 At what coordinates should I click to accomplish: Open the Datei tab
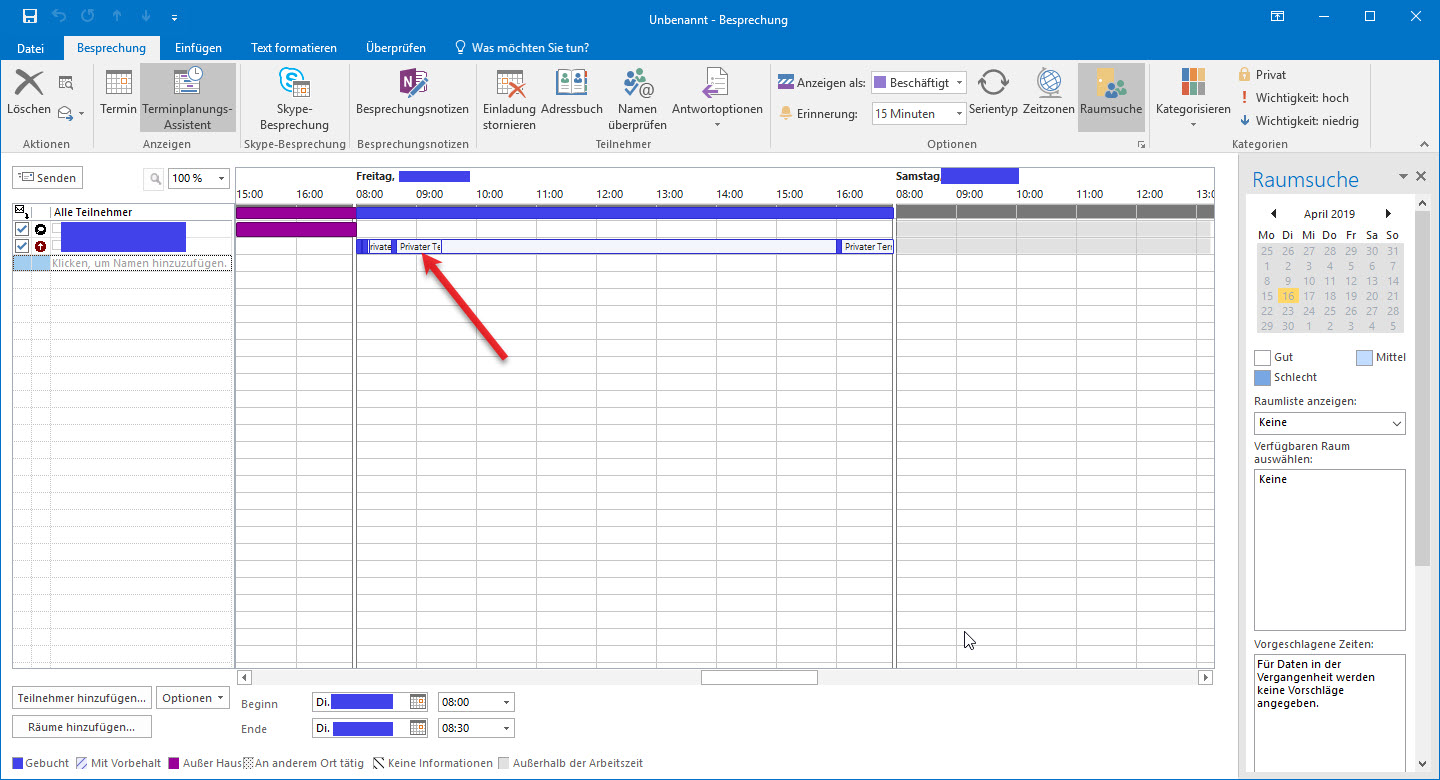pyautogui.click(x=31, y=47)
